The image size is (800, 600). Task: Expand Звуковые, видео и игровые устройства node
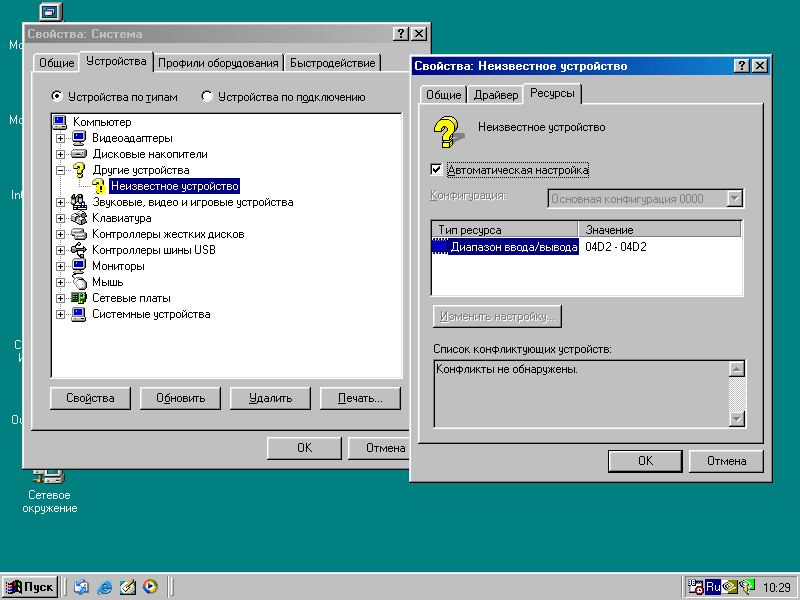tap(60, 203)
